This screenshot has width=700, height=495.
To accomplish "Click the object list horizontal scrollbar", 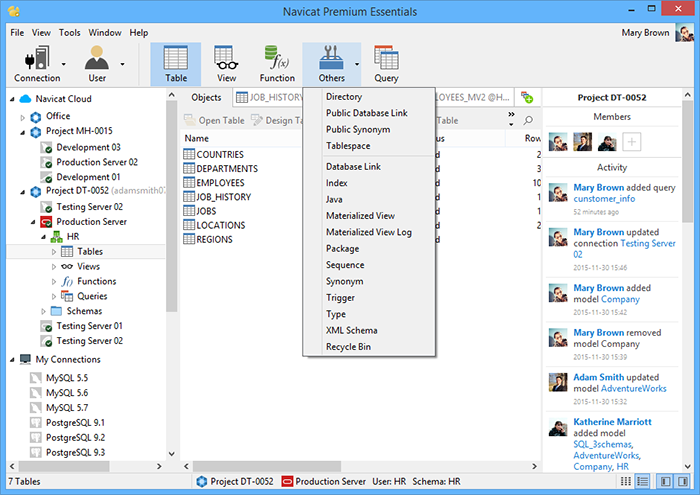I will point(267,466).
